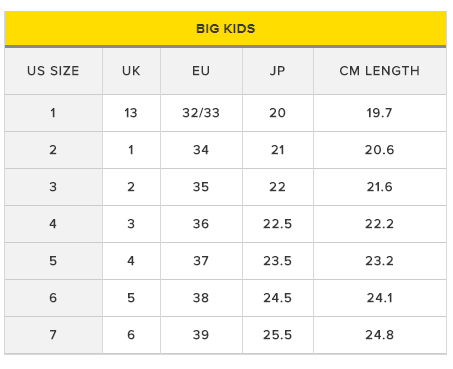Select the EU 34 cell

click(x=201, y=150)
